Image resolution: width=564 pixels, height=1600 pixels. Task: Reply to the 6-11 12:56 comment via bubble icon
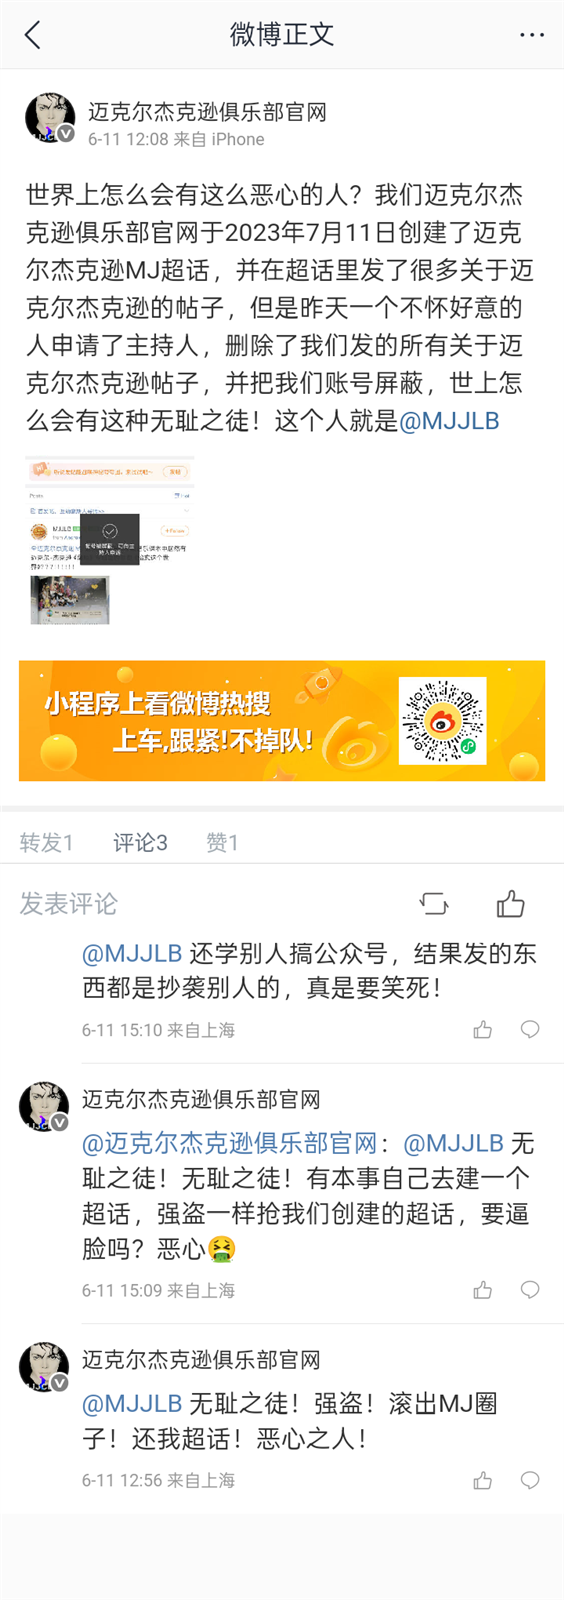530,1480
